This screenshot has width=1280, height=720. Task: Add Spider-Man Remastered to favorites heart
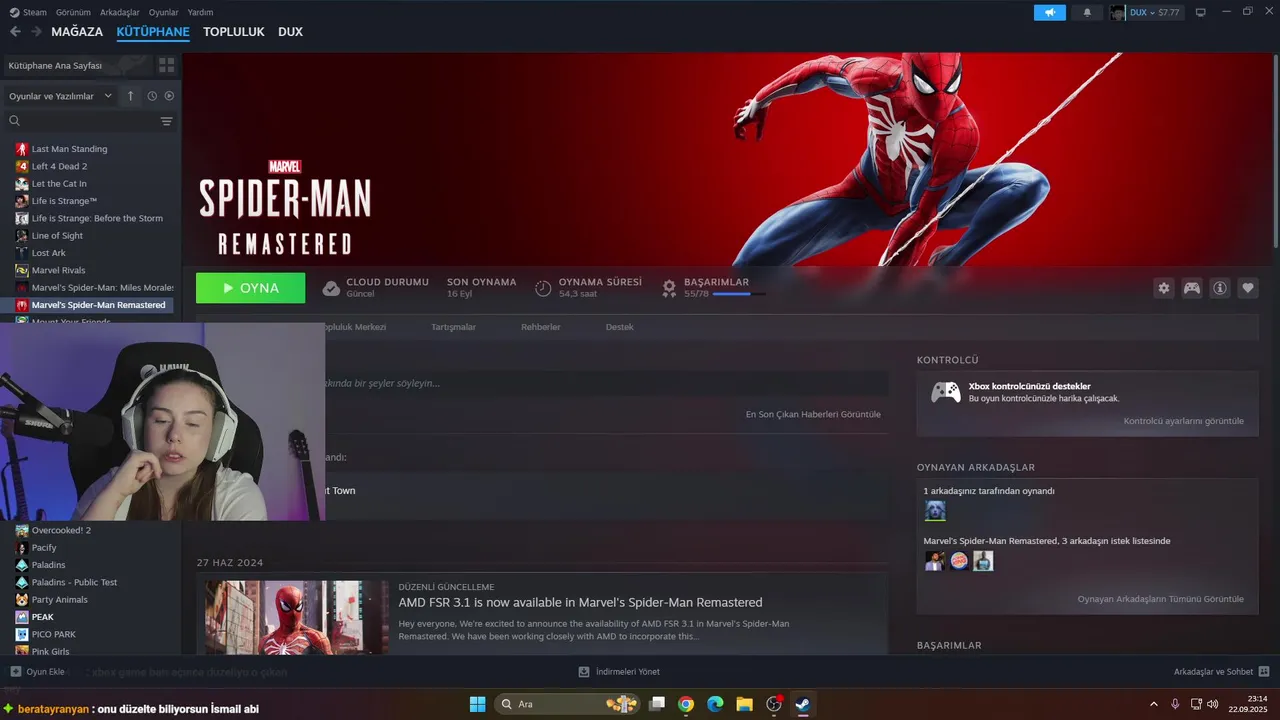pos(1248,288)
